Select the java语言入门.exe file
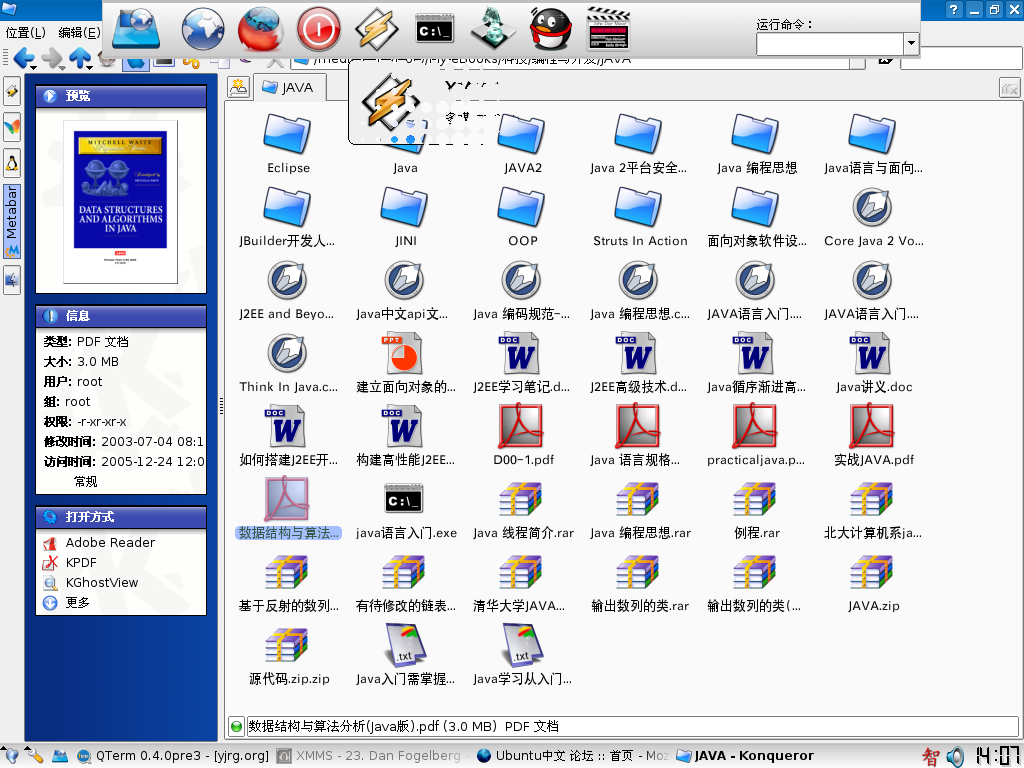The width and height of the screenshot is (1024, 768). [405, 509]
